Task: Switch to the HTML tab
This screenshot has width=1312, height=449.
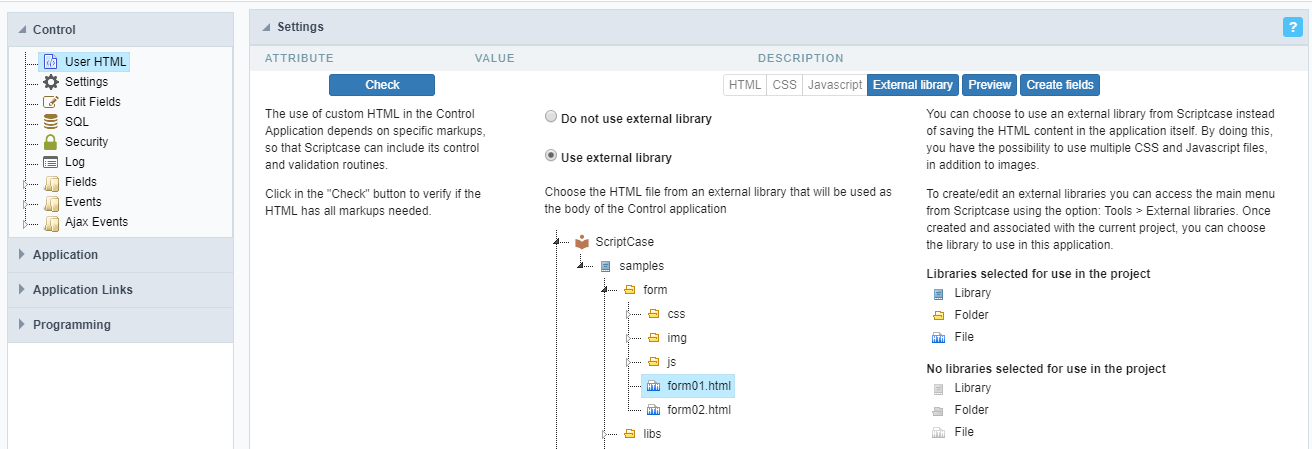Action: (x=745, y=85)
